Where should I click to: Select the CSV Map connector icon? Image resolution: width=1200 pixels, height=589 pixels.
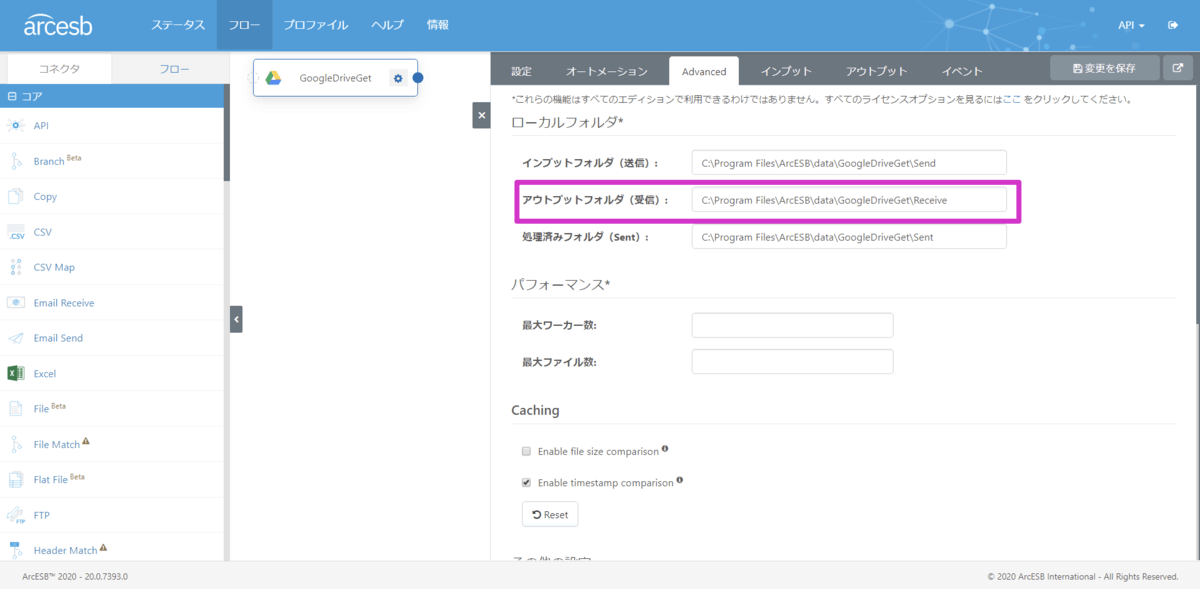[x=15, y=267]
